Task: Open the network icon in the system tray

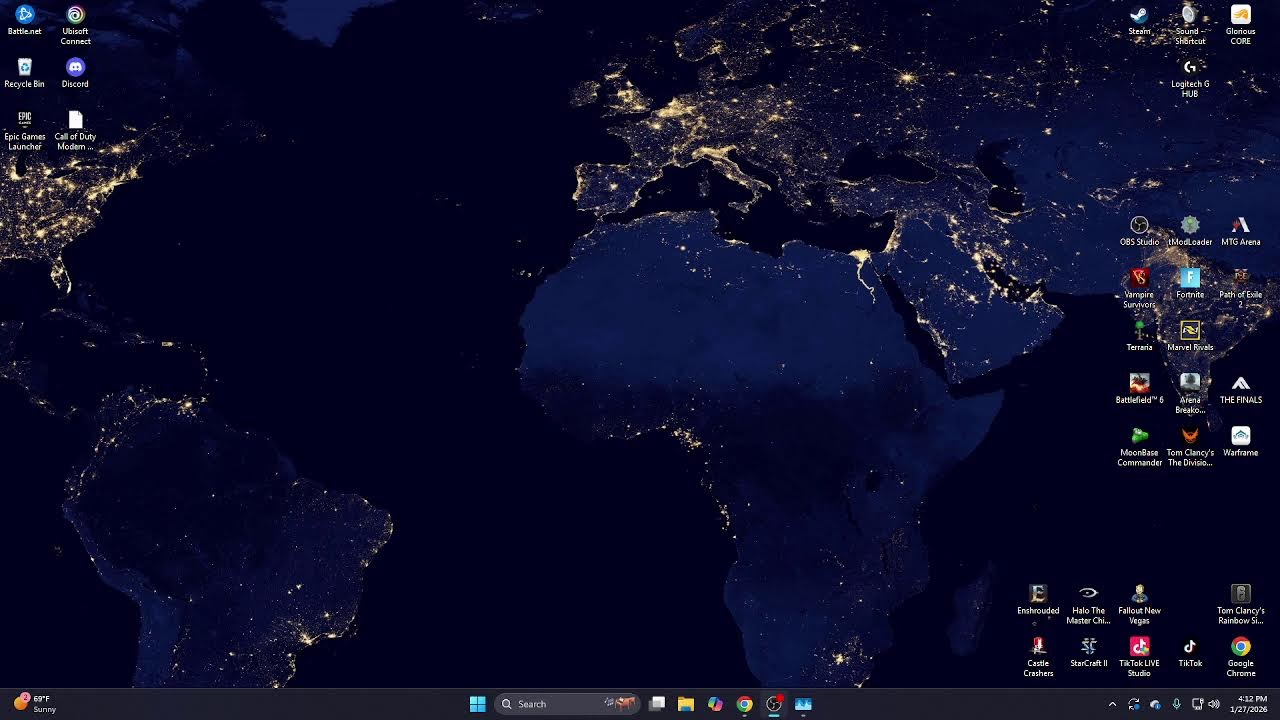Action: pyautogui.click(x=1197, y=704)
